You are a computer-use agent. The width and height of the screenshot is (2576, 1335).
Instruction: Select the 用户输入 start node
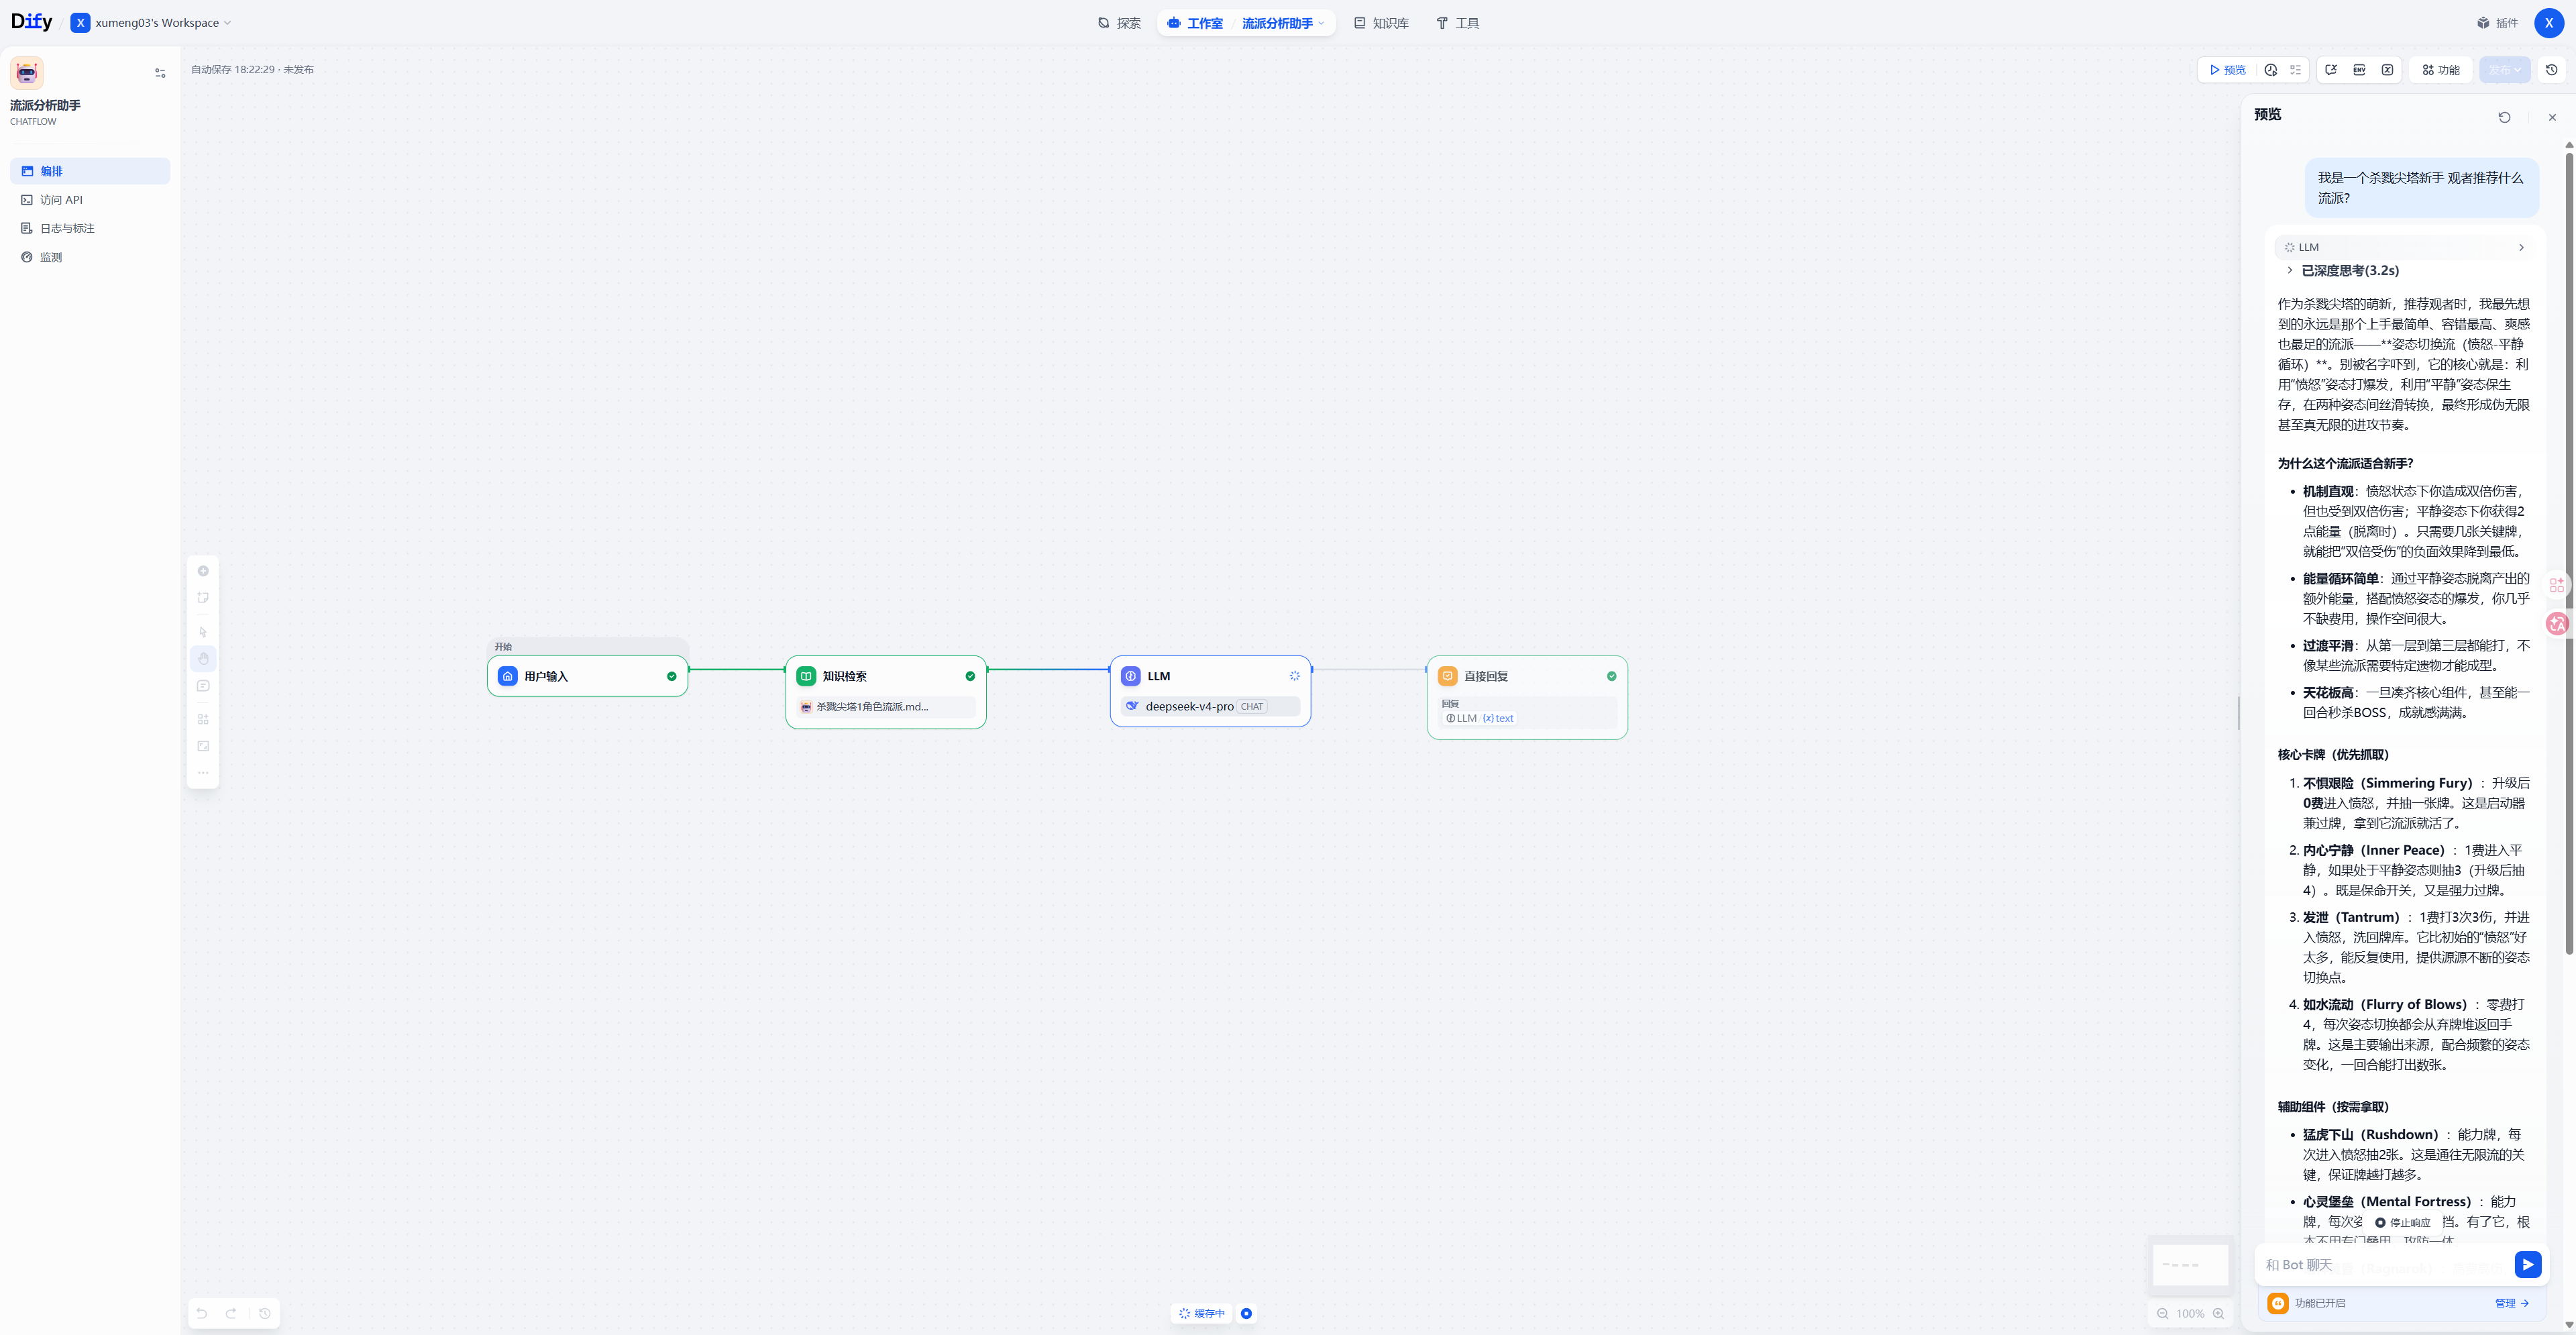(588, 676)
